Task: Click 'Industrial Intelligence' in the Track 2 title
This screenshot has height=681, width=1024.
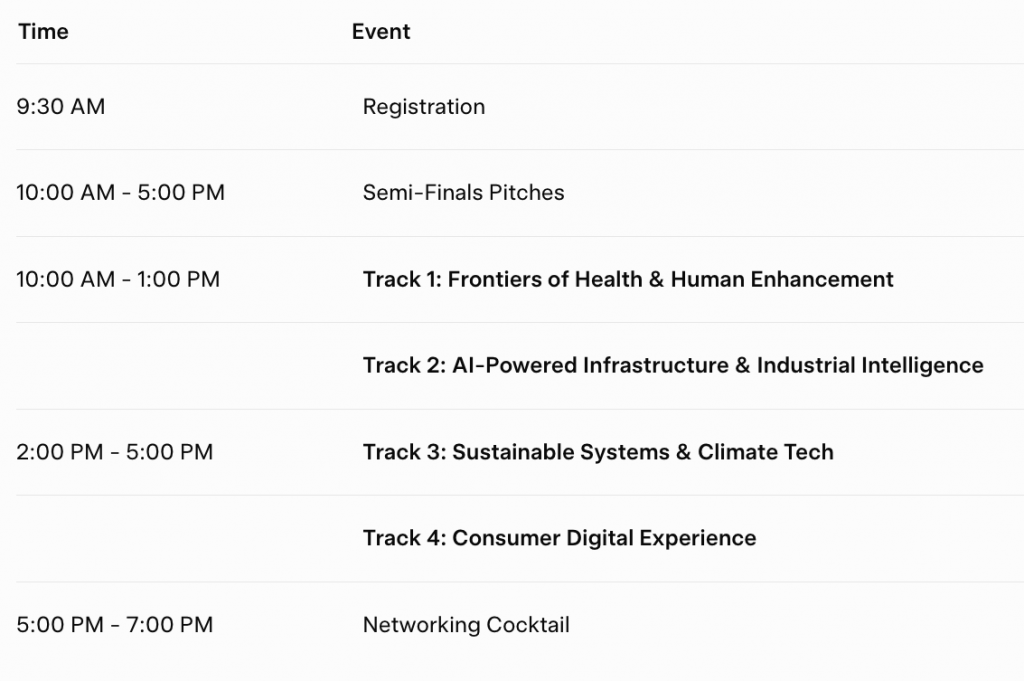Action: (870, 366)
